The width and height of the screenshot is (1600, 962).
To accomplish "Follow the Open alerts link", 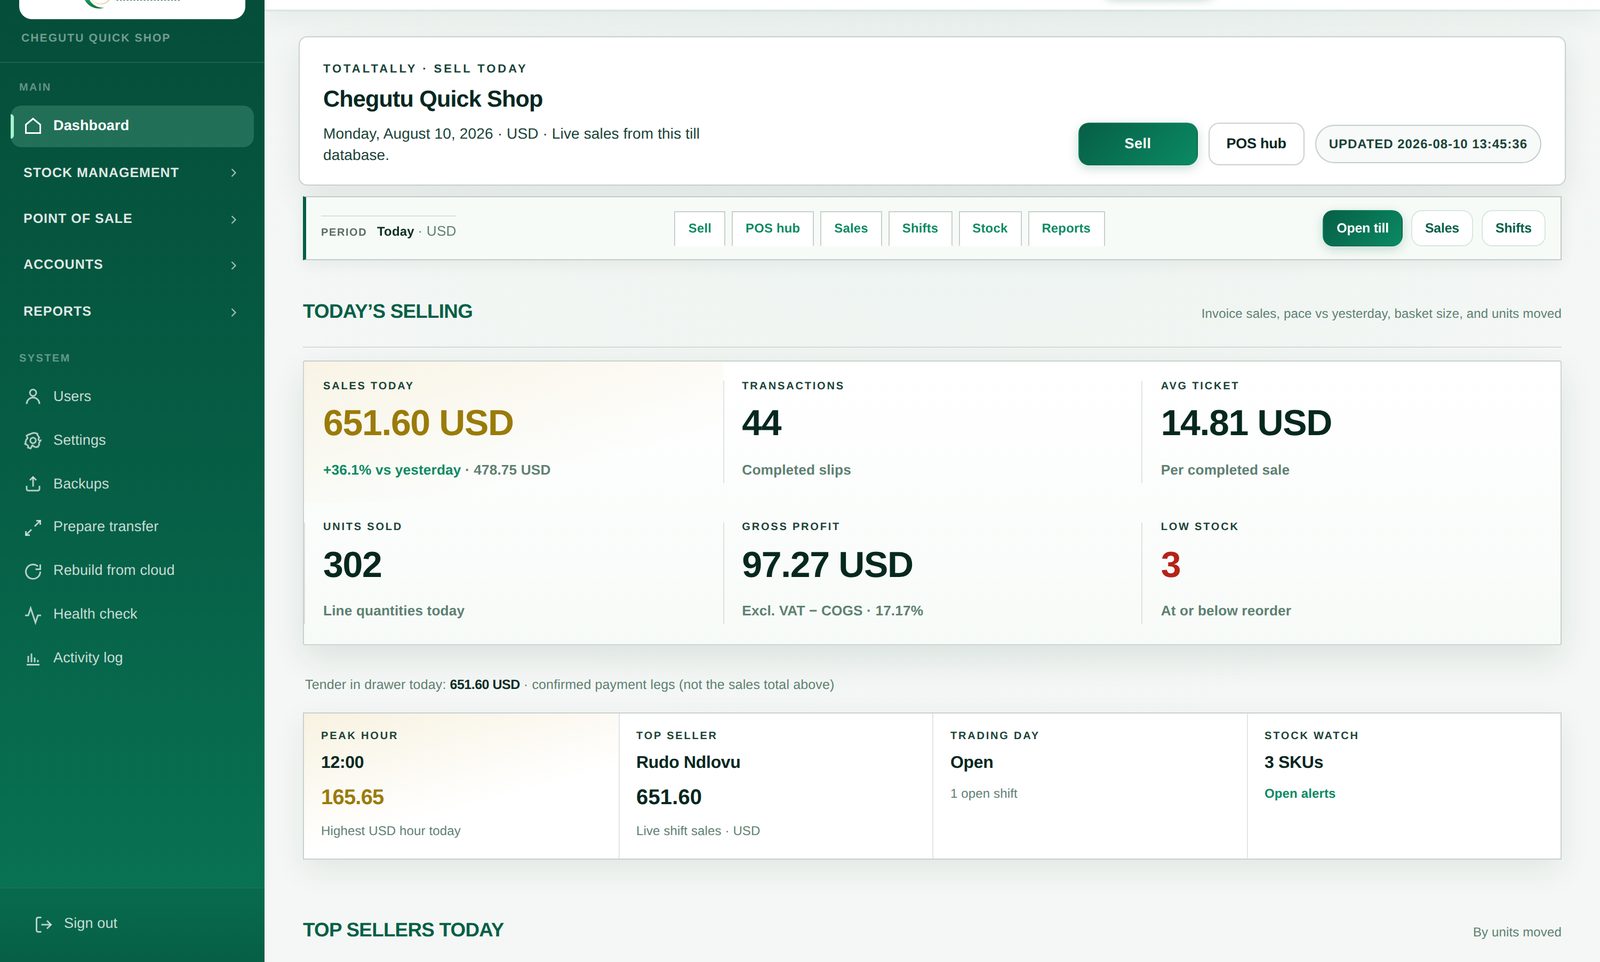I will coord(1300,794).
